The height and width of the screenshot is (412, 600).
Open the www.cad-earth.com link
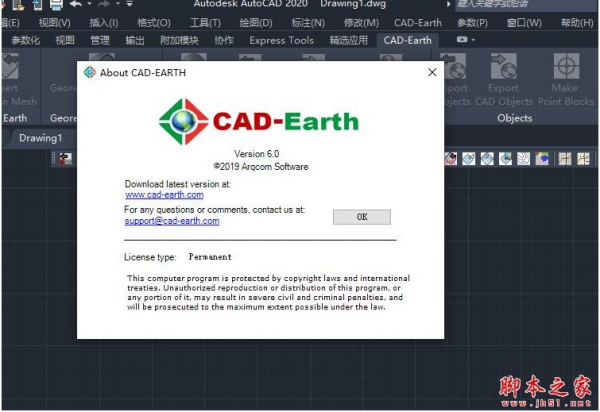tap(164, 195)
